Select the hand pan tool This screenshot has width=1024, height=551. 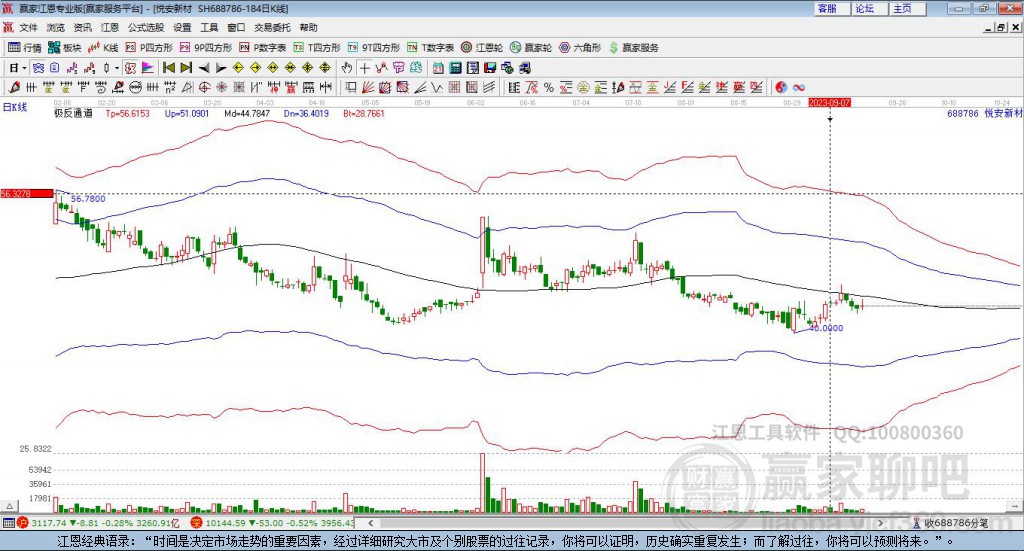tap(347, 68)
